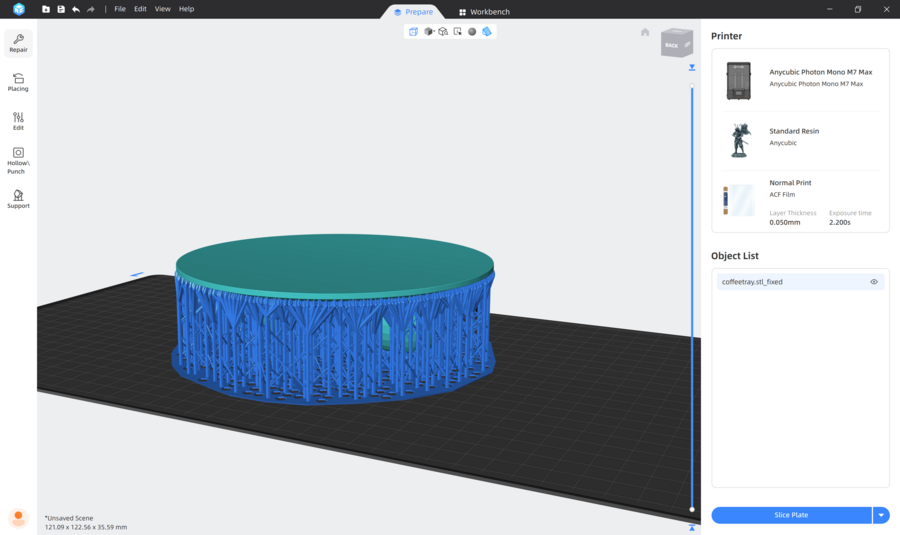Viewport: 900px width, 535px height.
Task: Click the Slice Plate button
Action: coord(791,515)
